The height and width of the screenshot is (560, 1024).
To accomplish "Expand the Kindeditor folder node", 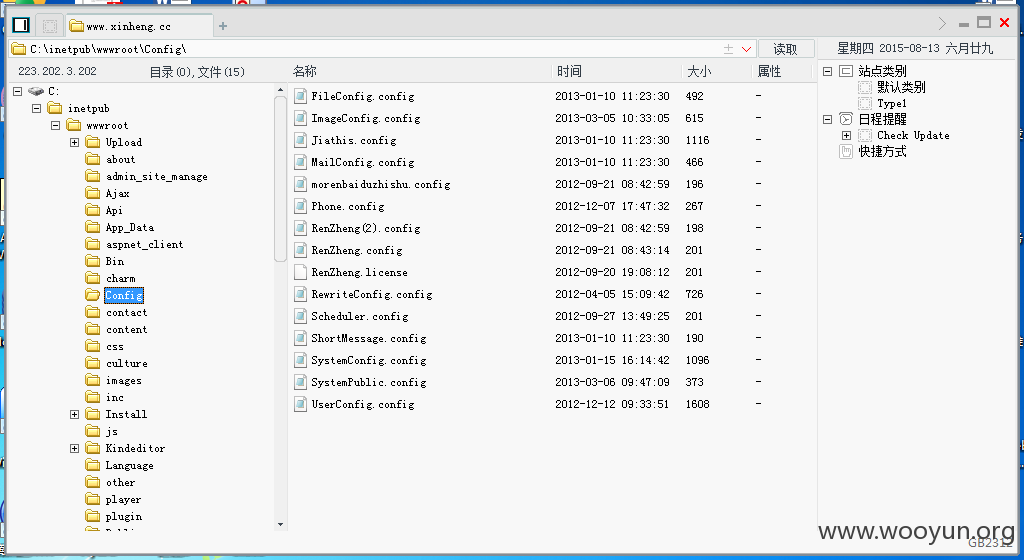I will [74, 448].
